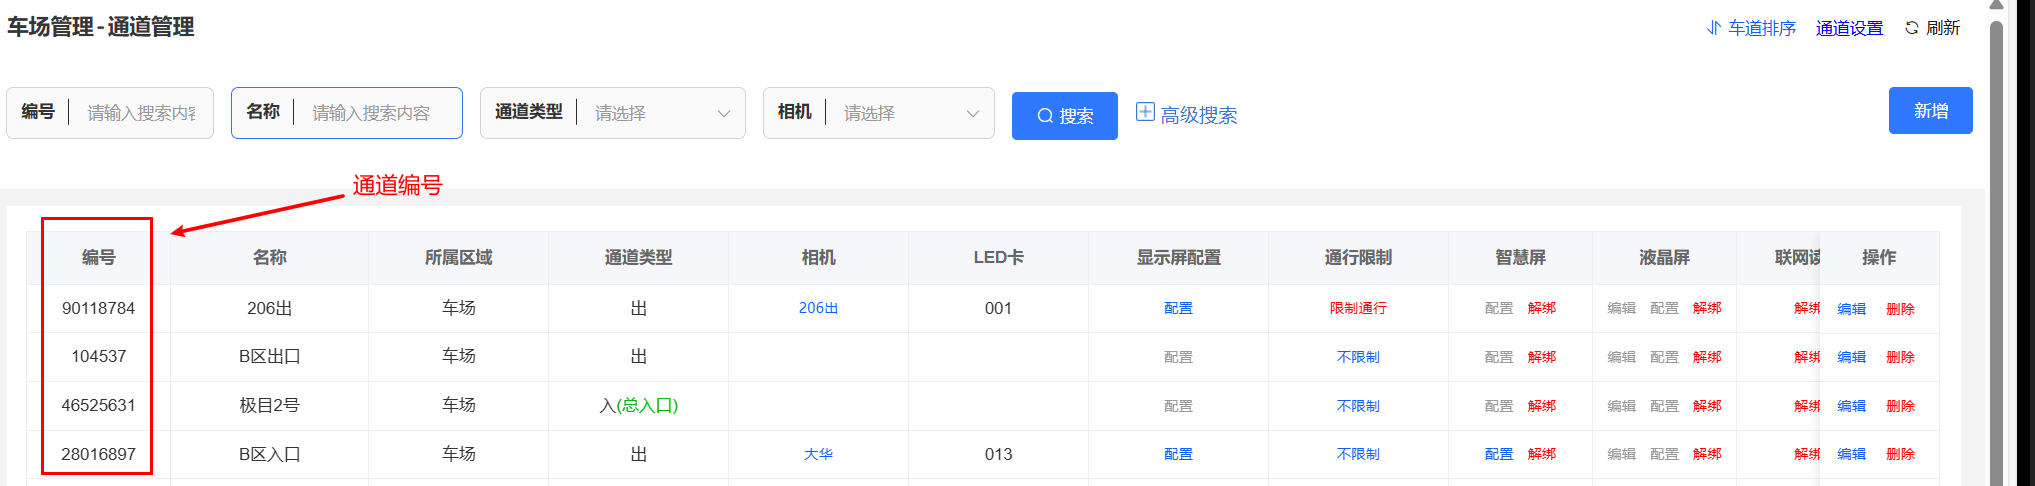Click 操作 编辑 in 极目2号 row
The height and width of the screenshot is (486, 2035).
pyautogui.click(x=1852, y=406)
